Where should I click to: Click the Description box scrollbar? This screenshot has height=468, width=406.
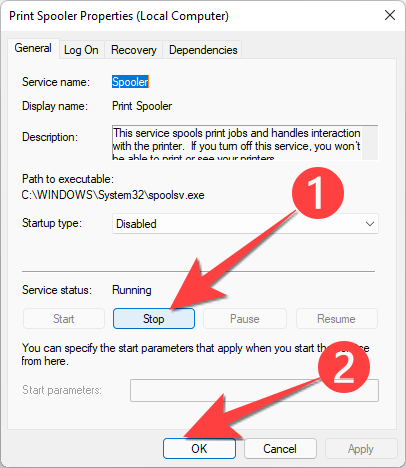click(x=370, y=143)
